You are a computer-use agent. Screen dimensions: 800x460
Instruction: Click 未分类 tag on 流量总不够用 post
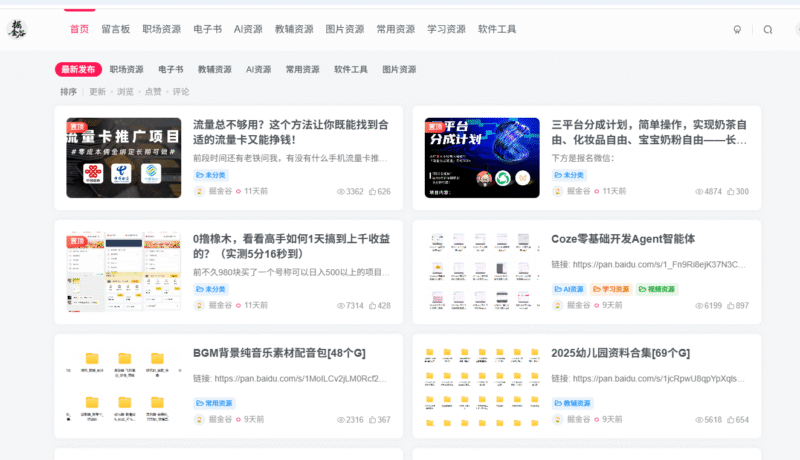(x=211, y=175)
